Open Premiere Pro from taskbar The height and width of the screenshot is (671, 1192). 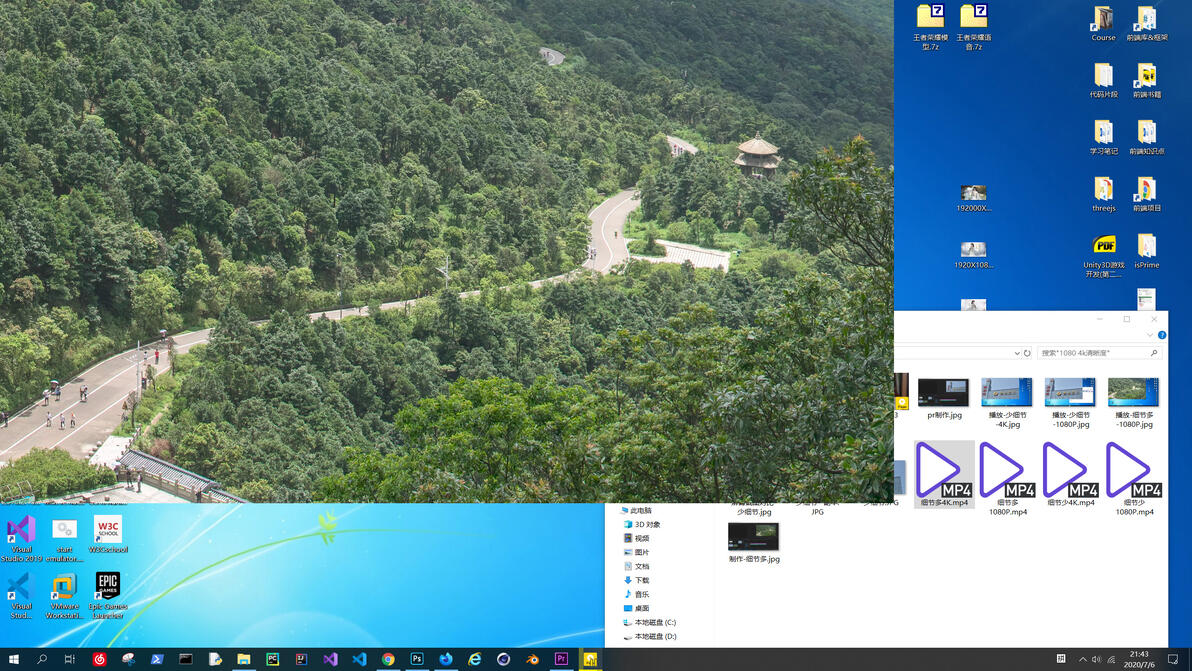(x=561, y=659)
